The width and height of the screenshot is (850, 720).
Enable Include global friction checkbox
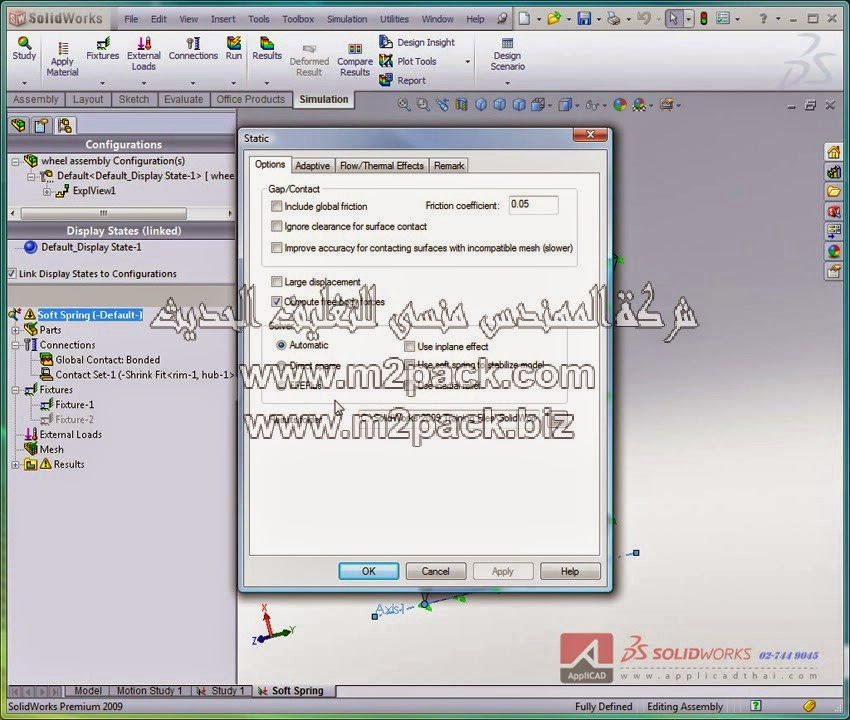[276, 206]
